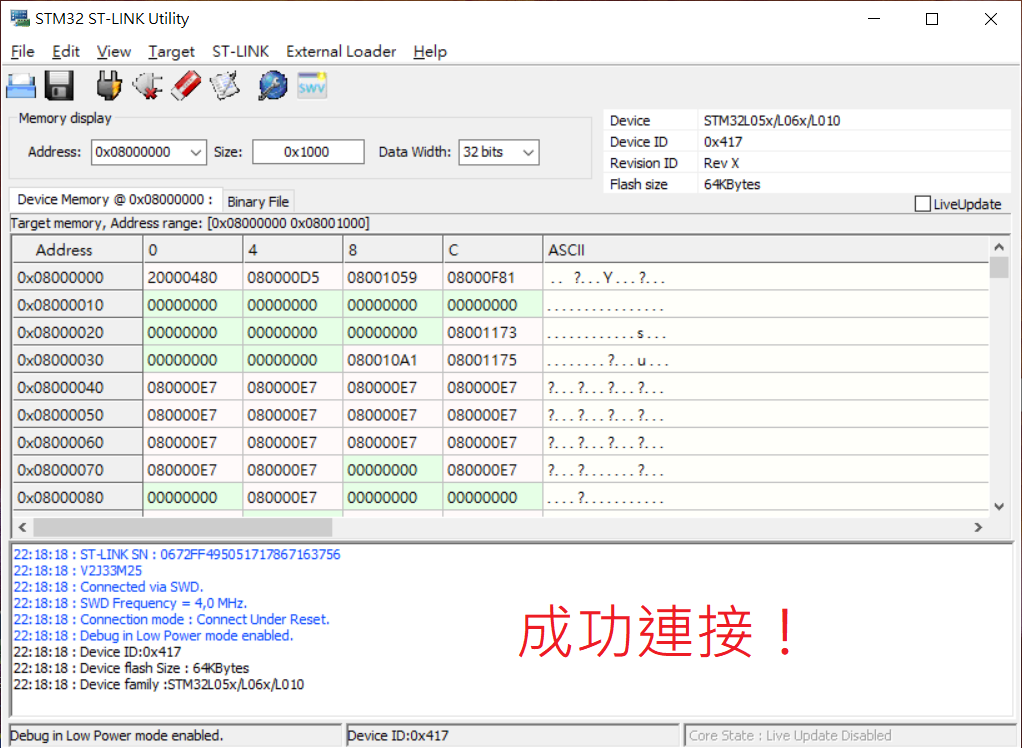Viewport: 1022px width, 748px height.
Task: Open the ST-LINK firmware globe icon
Action: click(273, 86)
